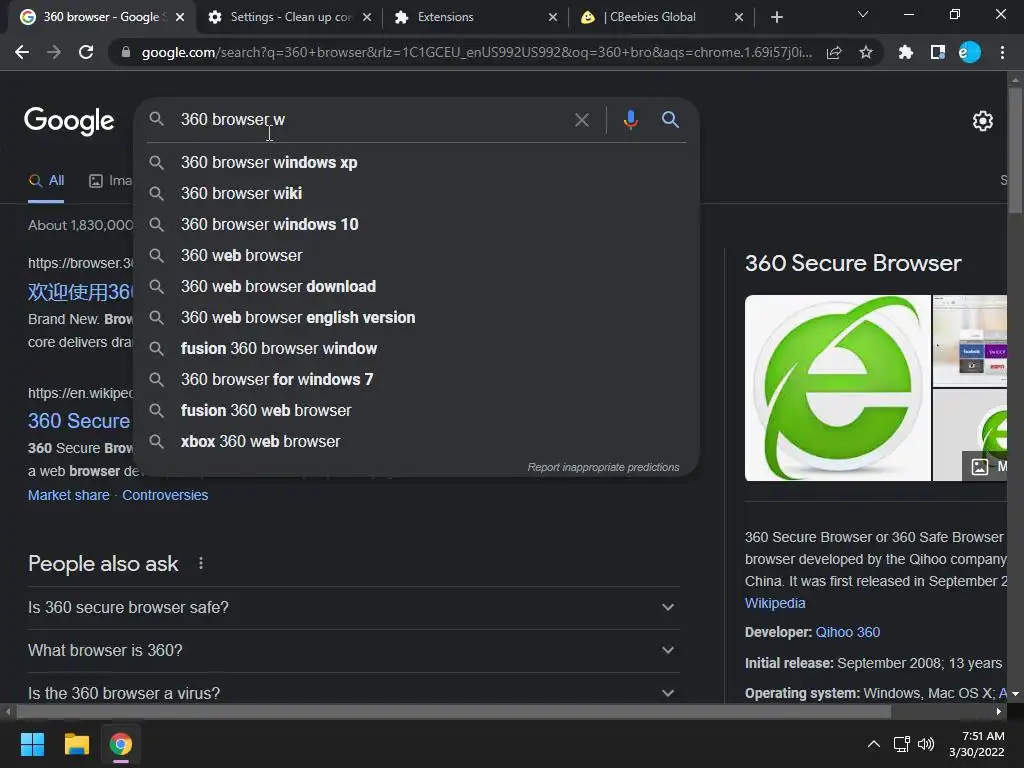Open the Controversies sublink
The width and height of the screenshot is (1024, 768).
tap(165, 495)
